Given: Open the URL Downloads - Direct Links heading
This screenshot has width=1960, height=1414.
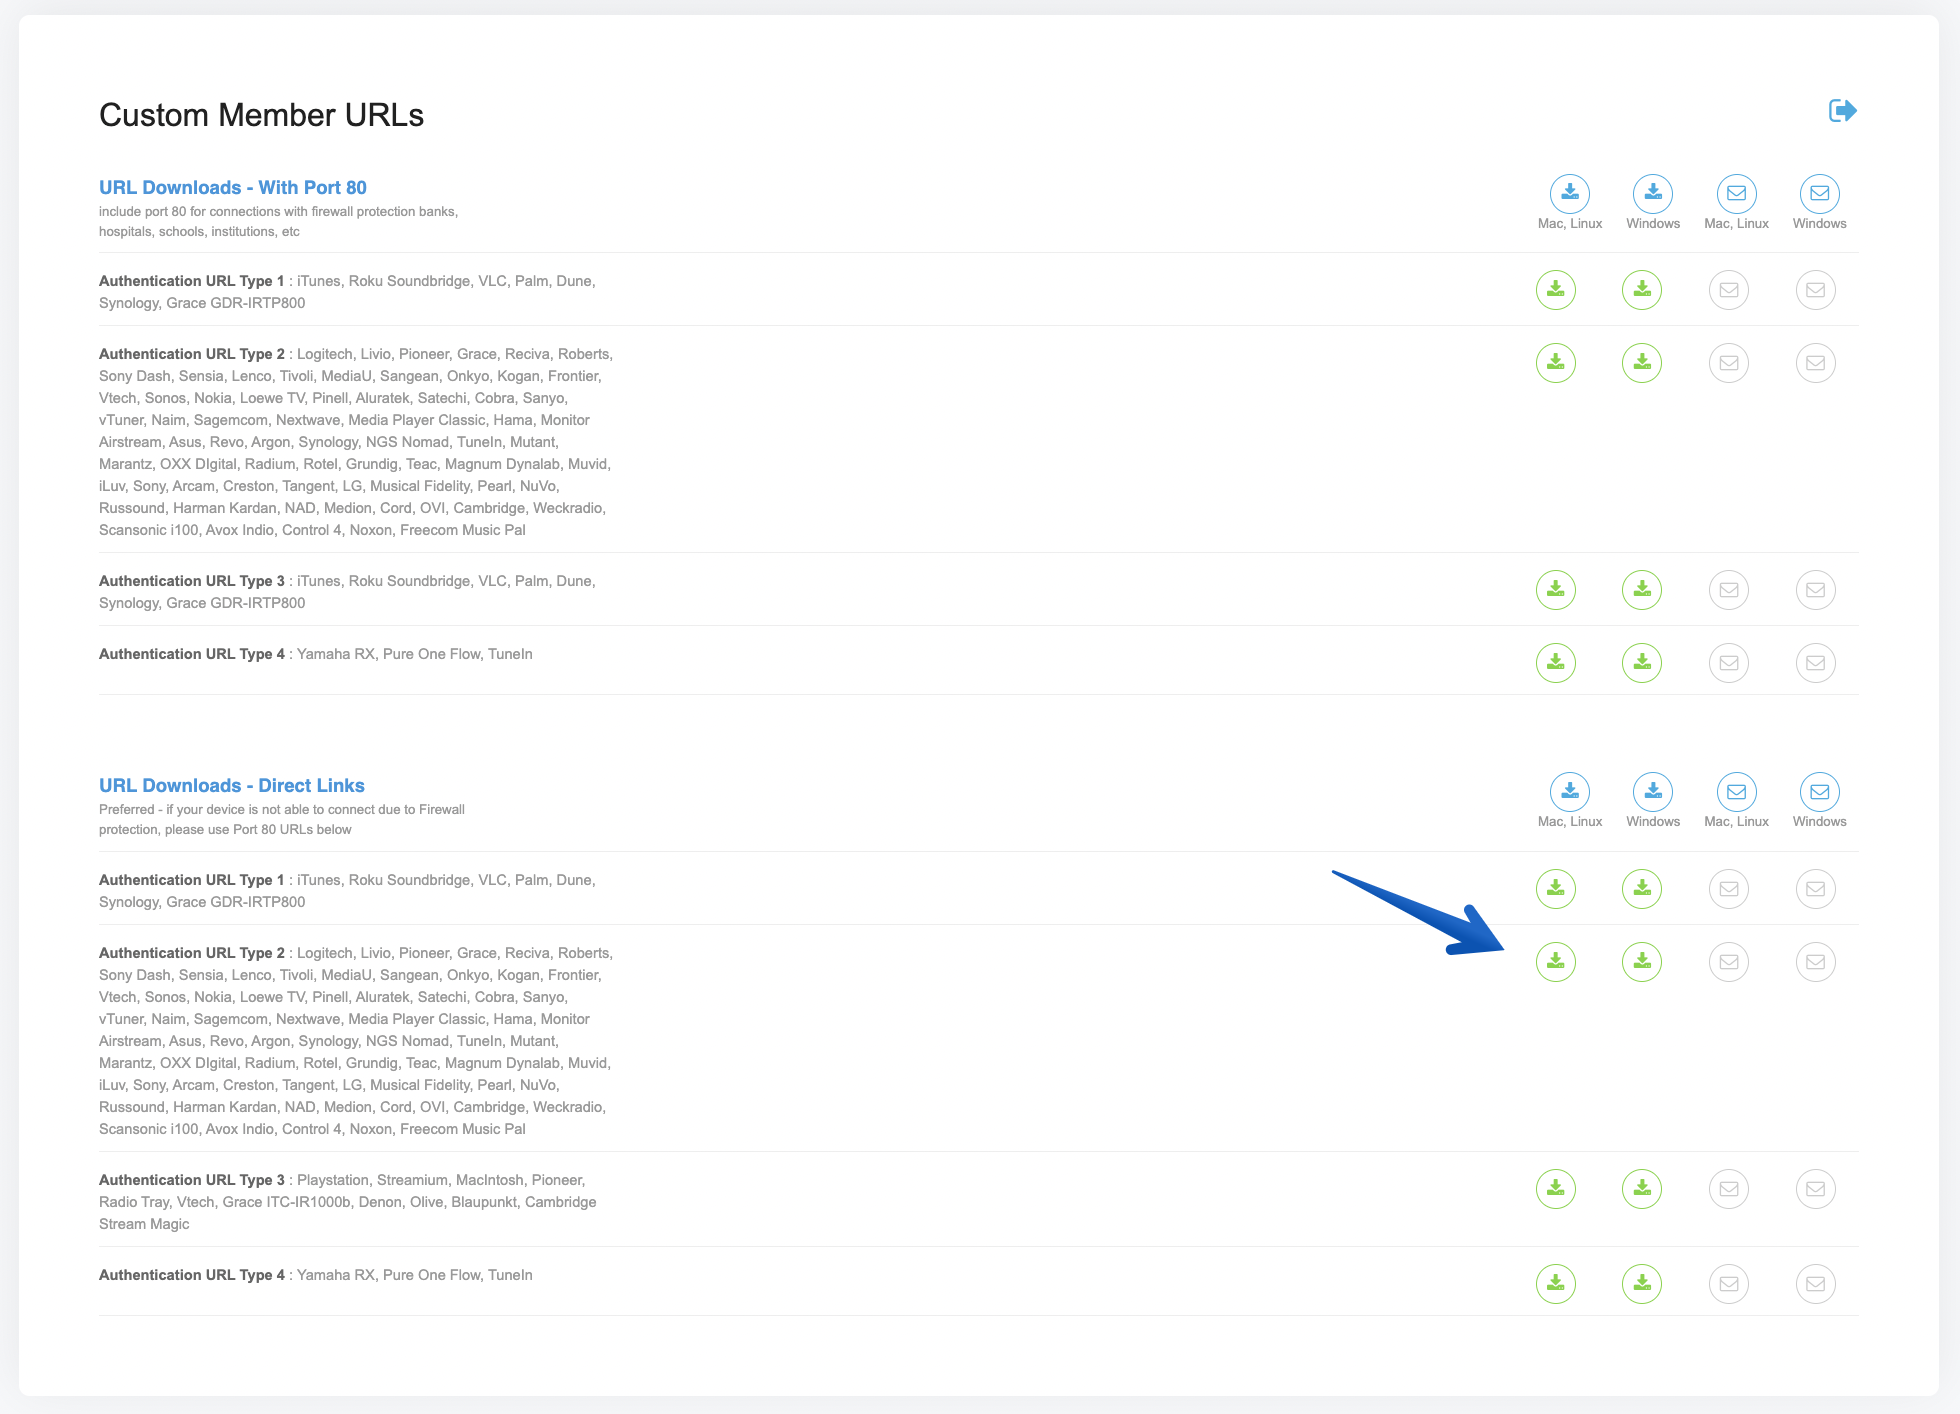Looking at the screenshot, I should 231,785.
